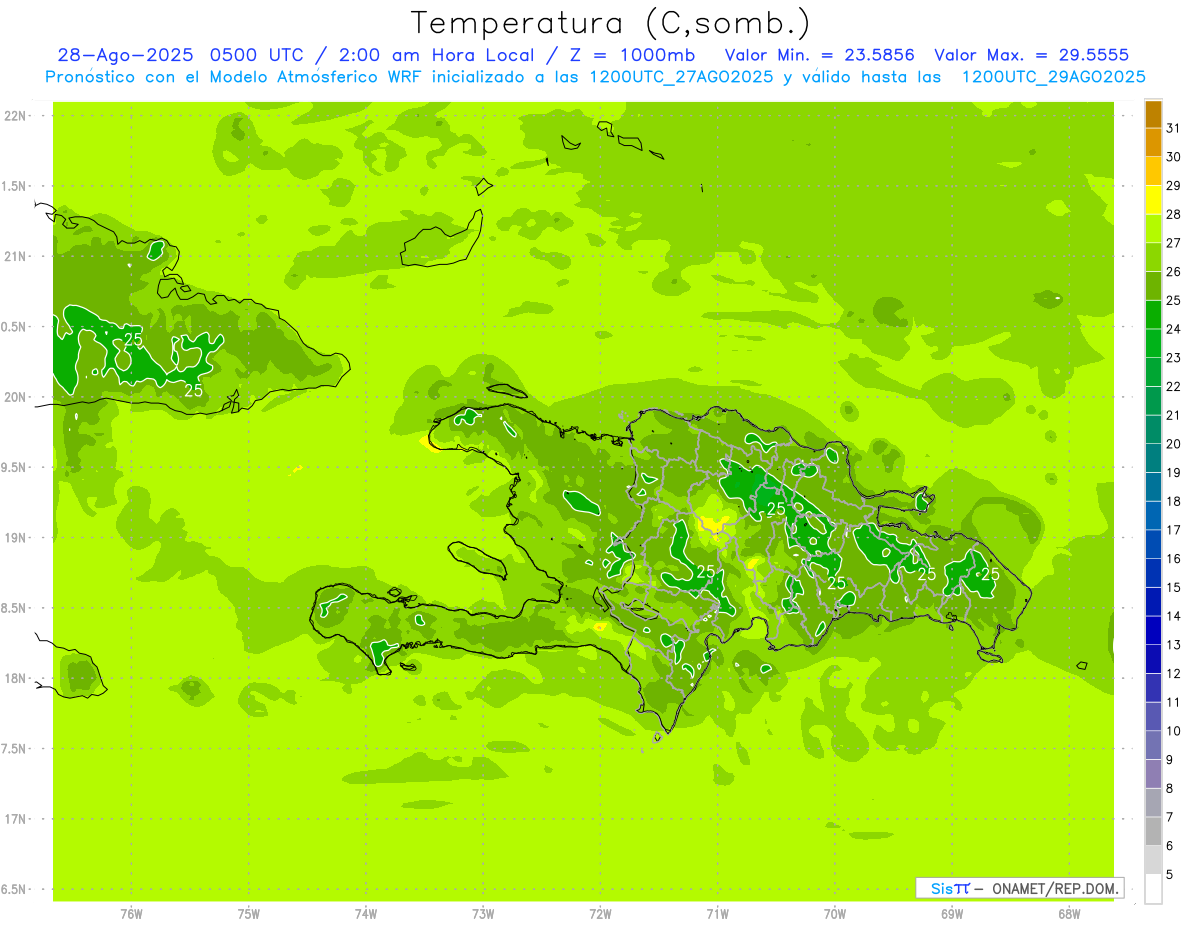Click the "74W" longitude label

click(x=366, y=913)
